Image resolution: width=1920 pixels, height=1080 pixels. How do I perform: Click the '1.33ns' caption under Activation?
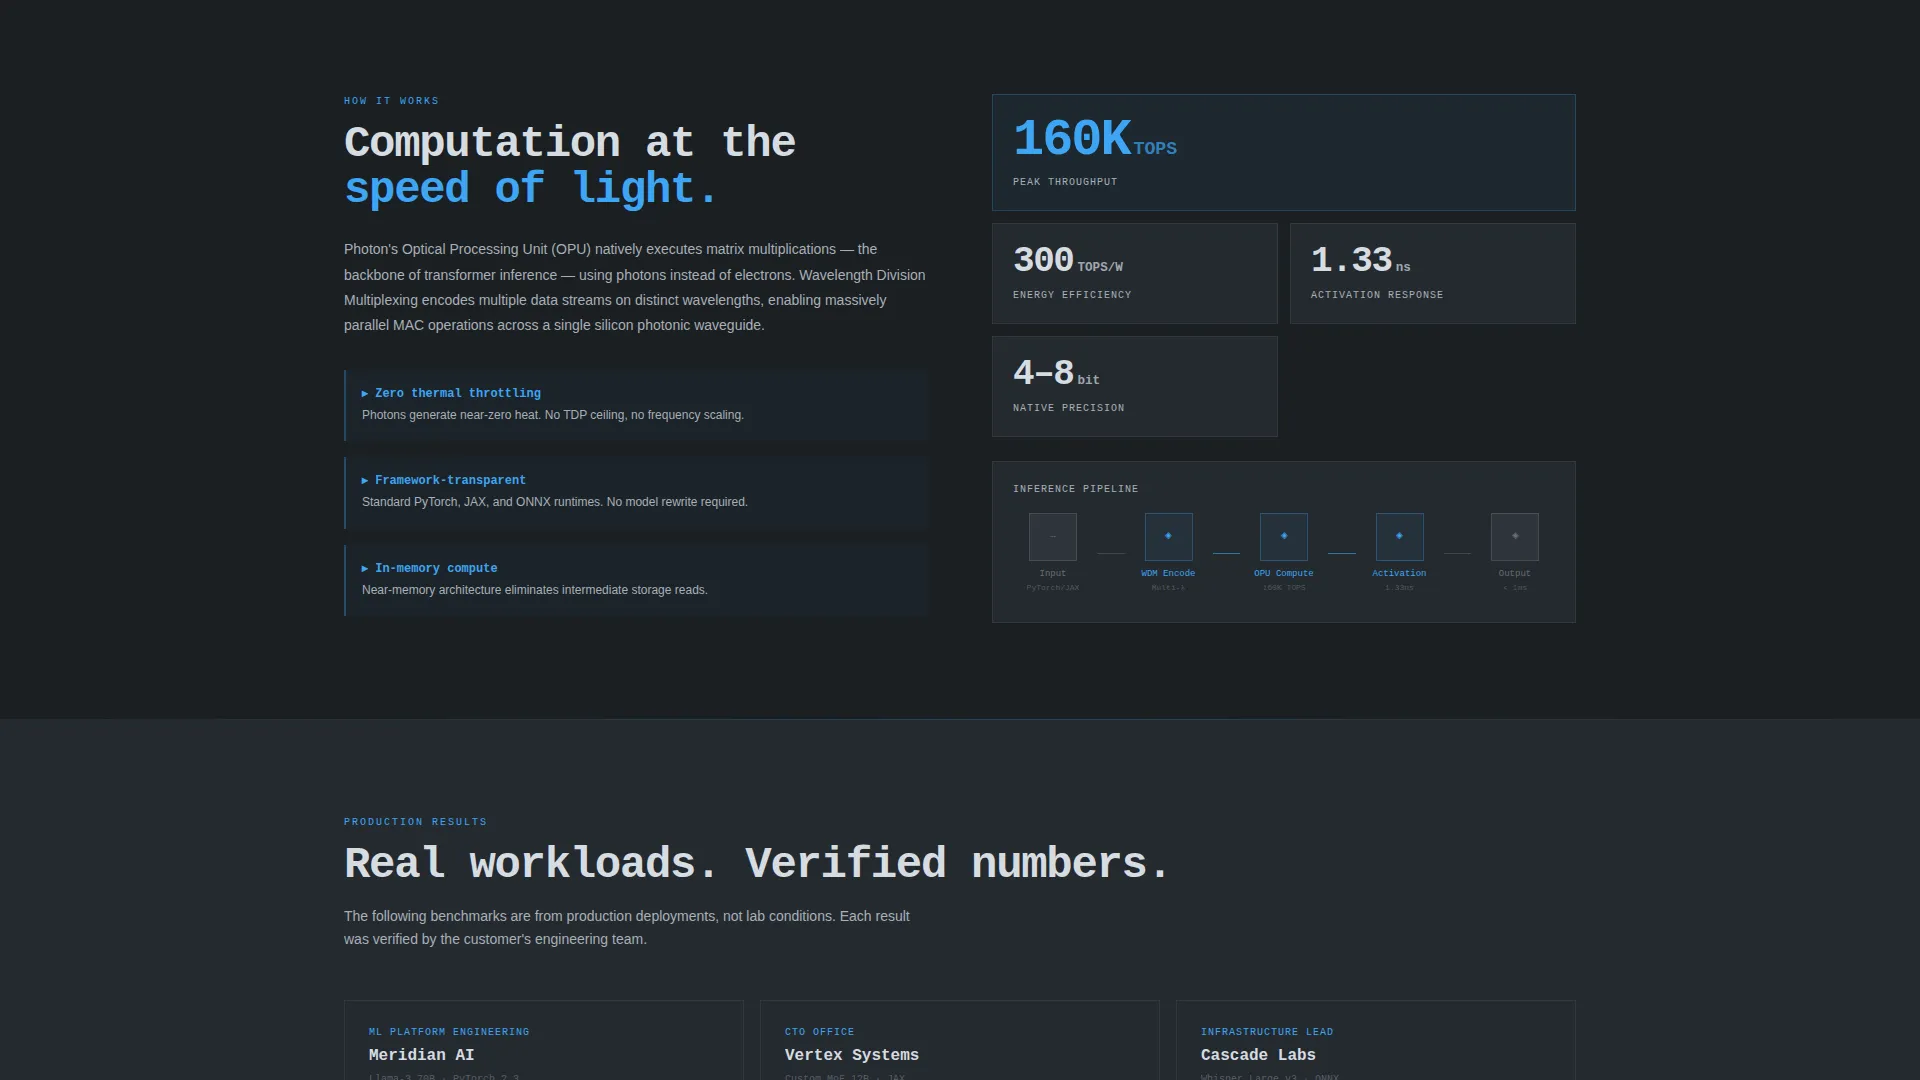(1399, 588)
